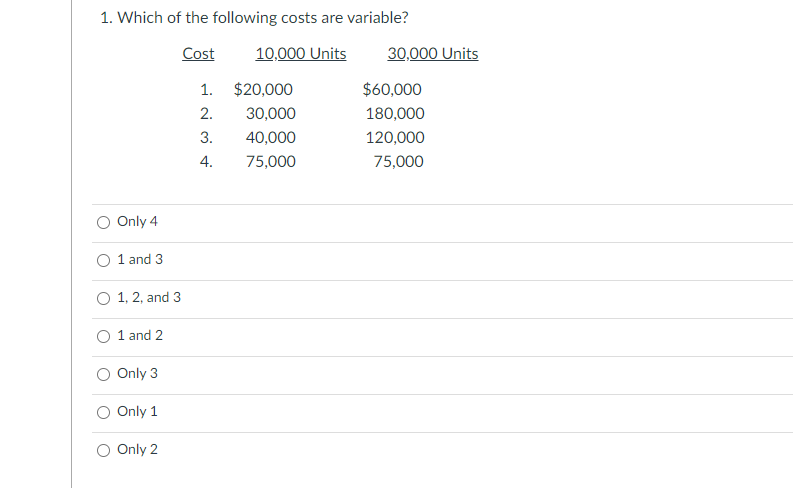This screenshot has height=488, width=793.
Task: Click the "Only 3" answer label text
Action: [137, 373]
